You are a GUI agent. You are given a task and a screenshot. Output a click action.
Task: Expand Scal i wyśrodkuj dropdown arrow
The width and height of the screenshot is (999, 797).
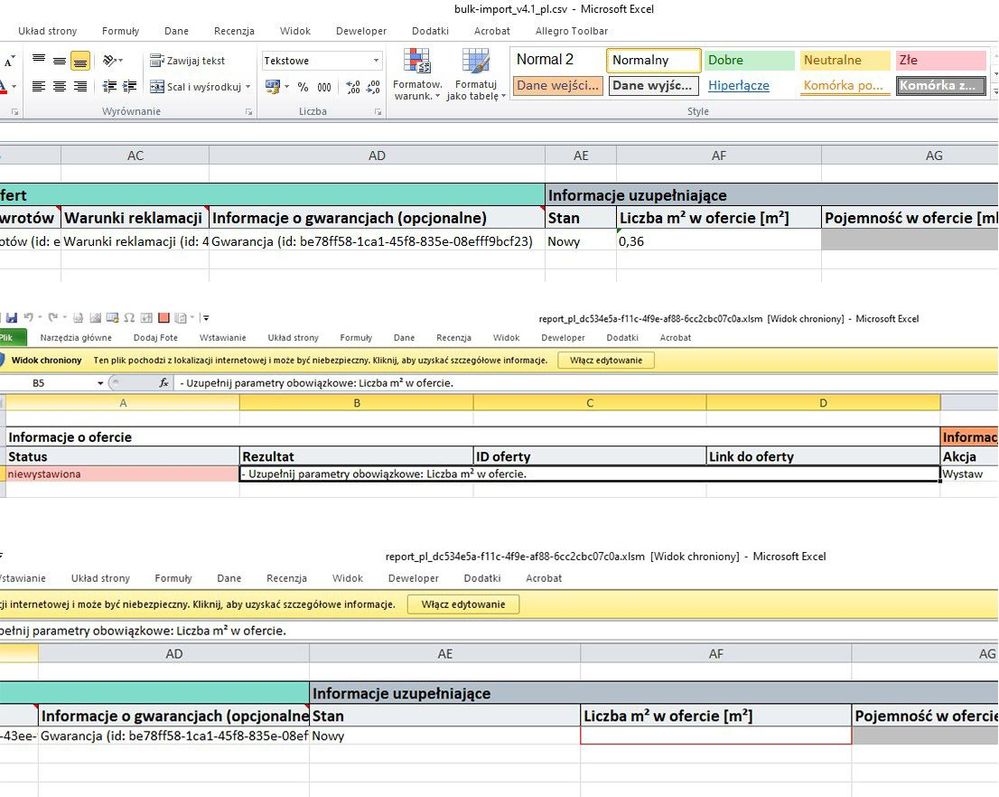(248, 87)
